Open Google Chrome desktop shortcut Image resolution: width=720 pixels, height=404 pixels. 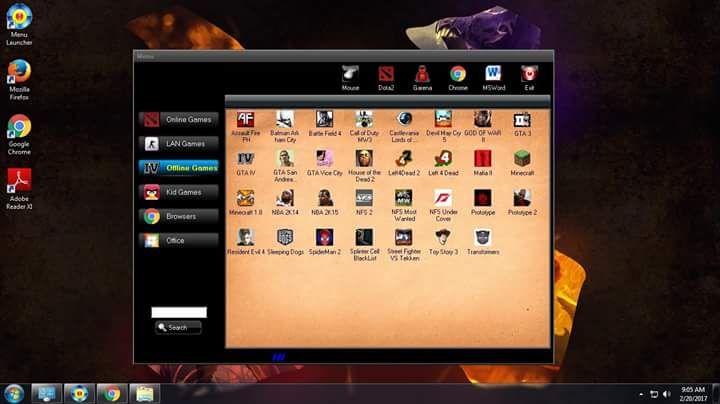tap(19, 135)
